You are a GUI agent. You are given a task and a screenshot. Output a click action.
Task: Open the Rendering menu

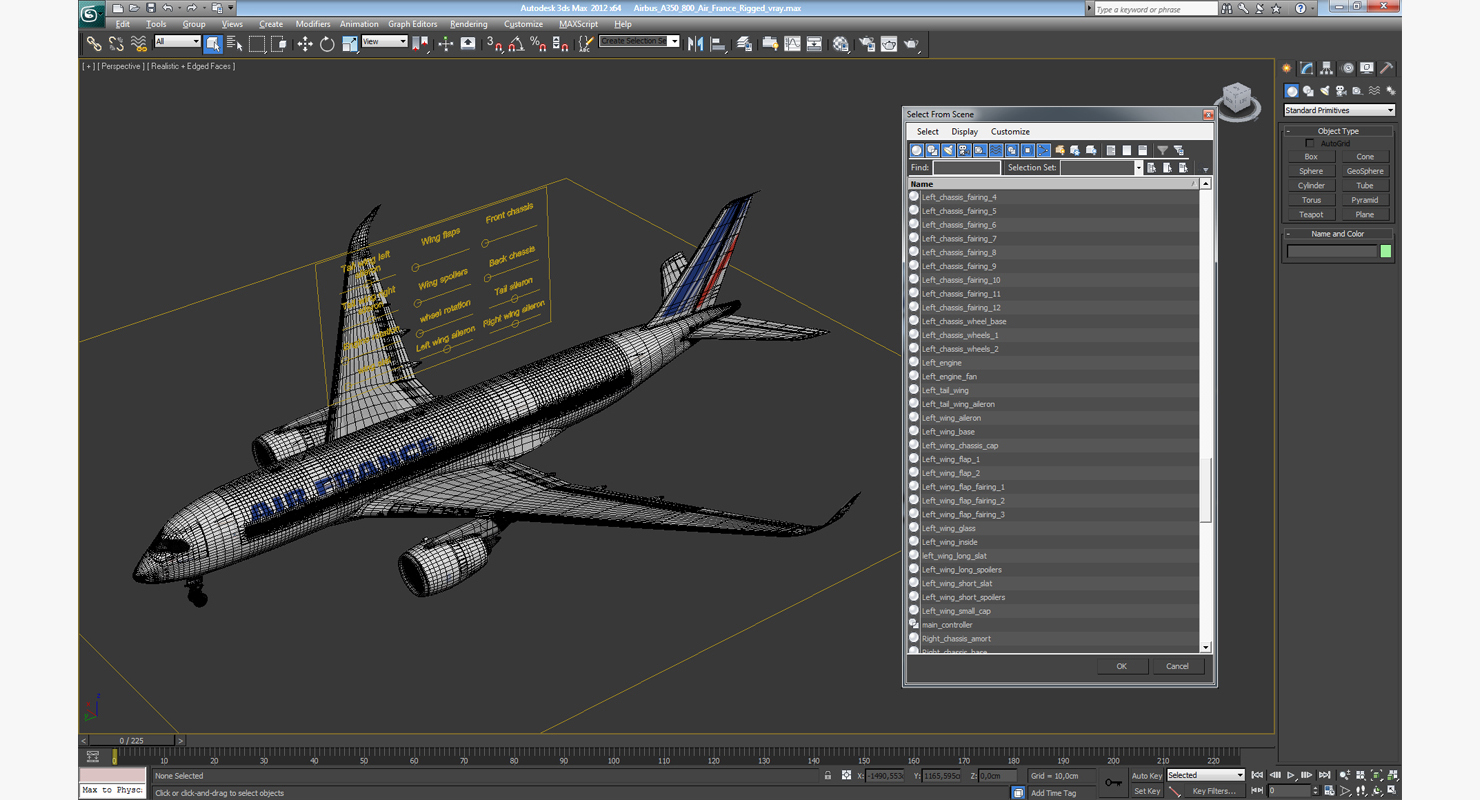(x=469, y=24)
